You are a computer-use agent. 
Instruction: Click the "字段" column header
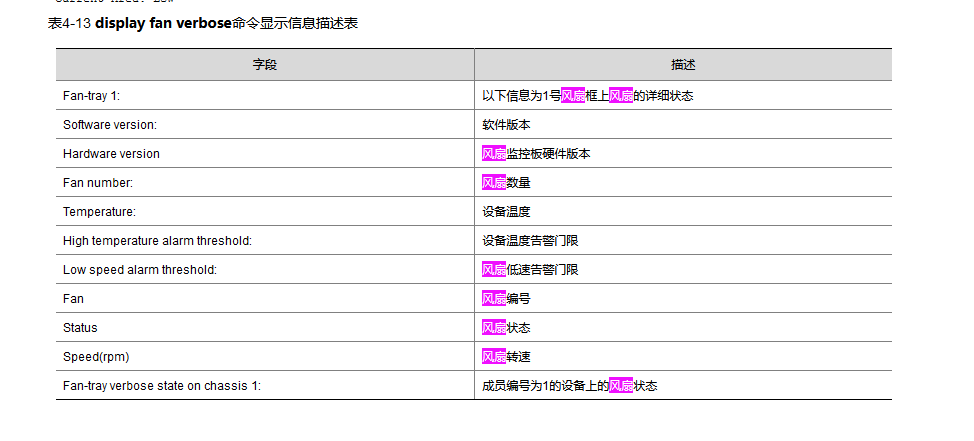pos(264,65)
